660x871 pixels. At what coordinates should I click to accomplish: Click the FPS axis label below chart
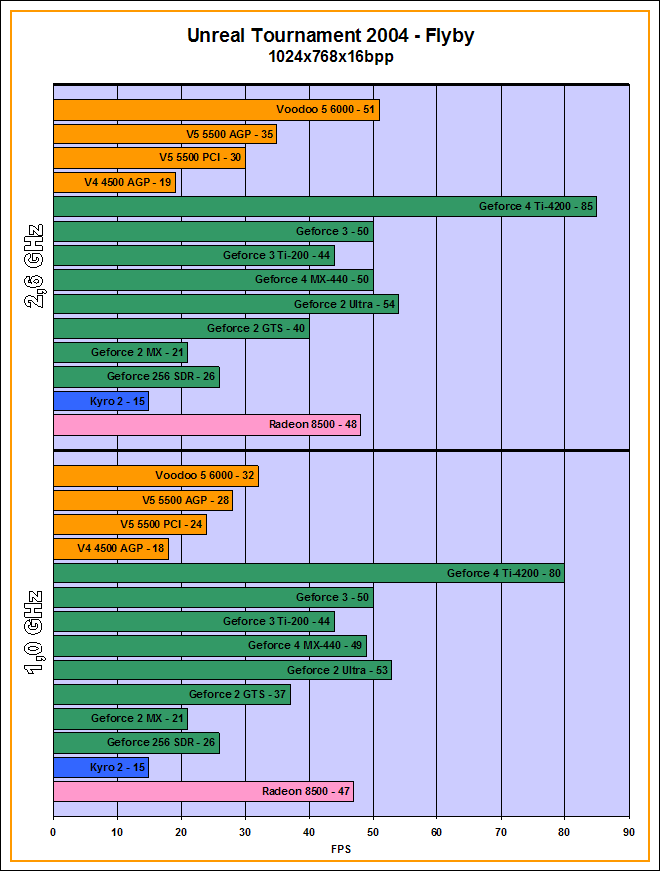341,849
